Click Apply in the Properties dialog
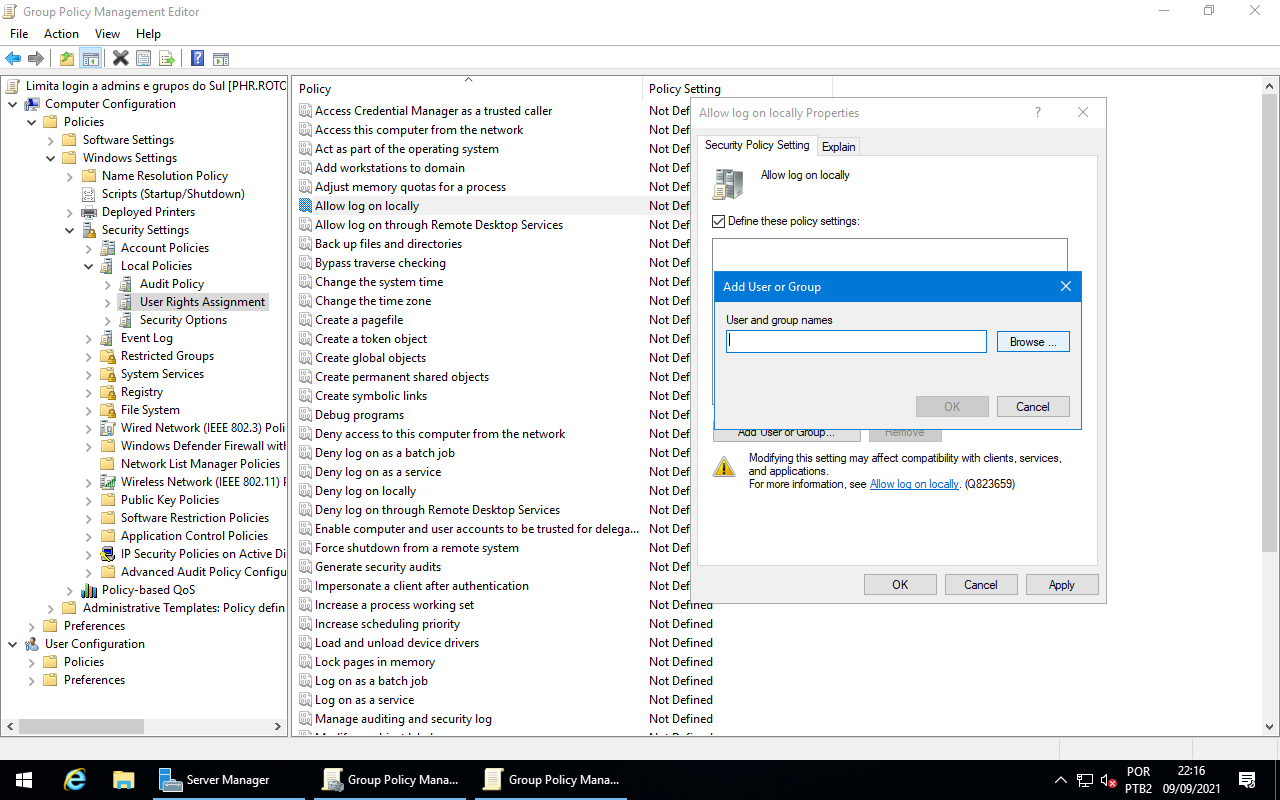The width and height of the screenshot is (1280, 800). coord(1061,585)
